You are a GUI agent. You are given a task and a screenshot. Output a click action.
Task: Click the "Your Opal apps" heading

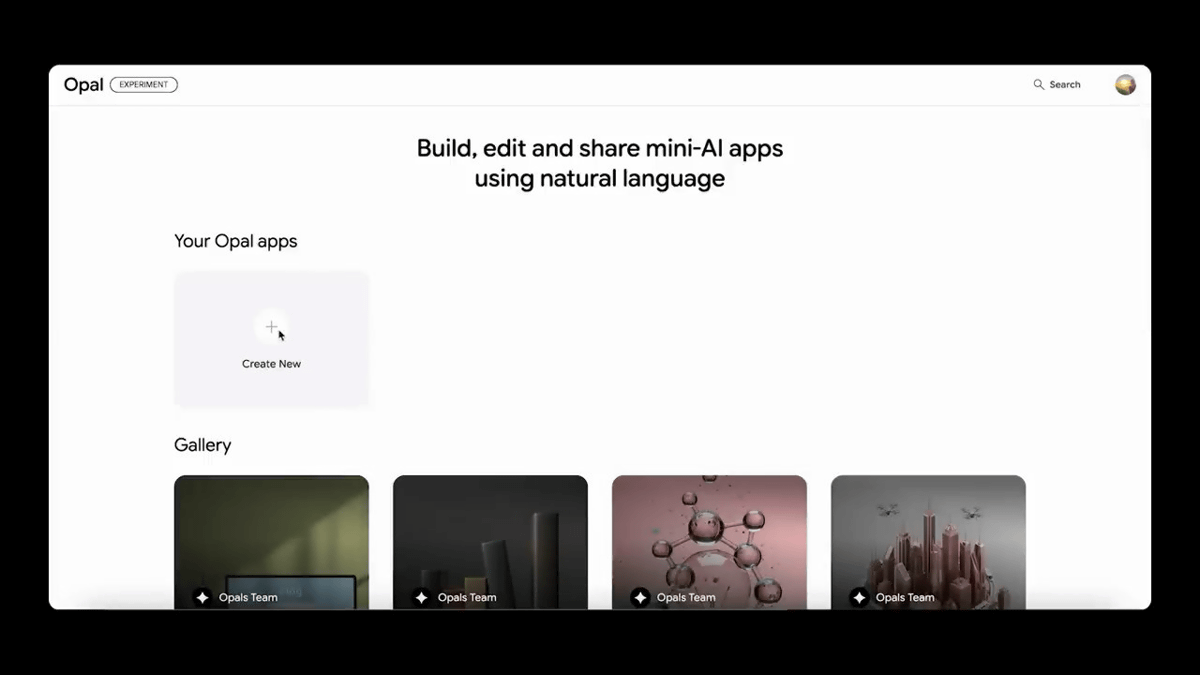pos(236,241)
